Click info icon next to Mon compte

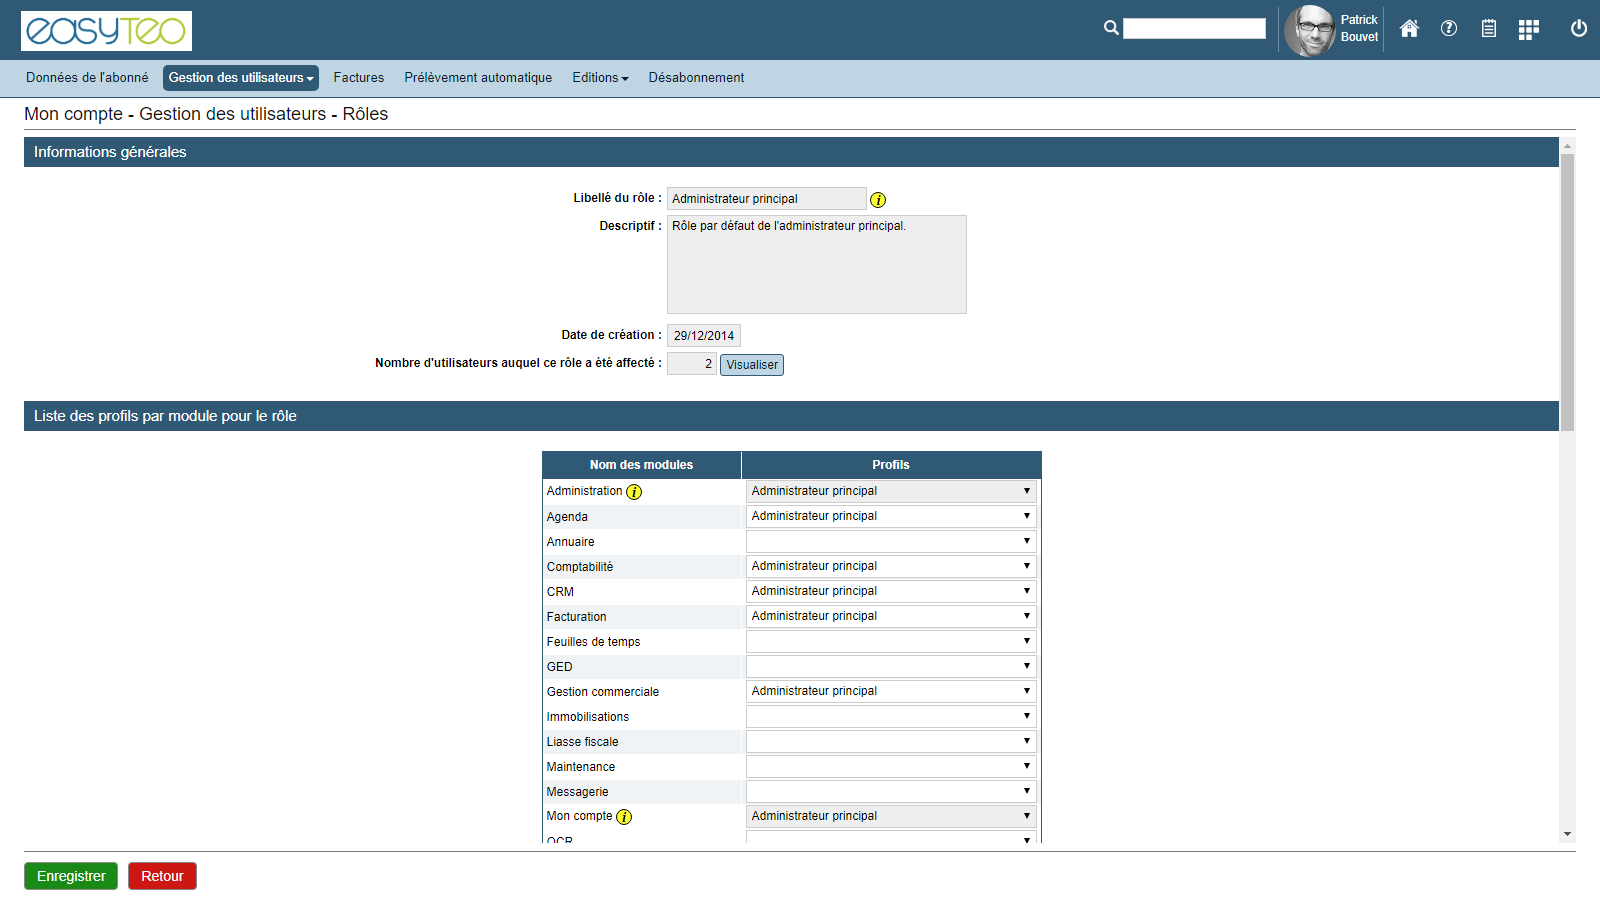point(624,817)
